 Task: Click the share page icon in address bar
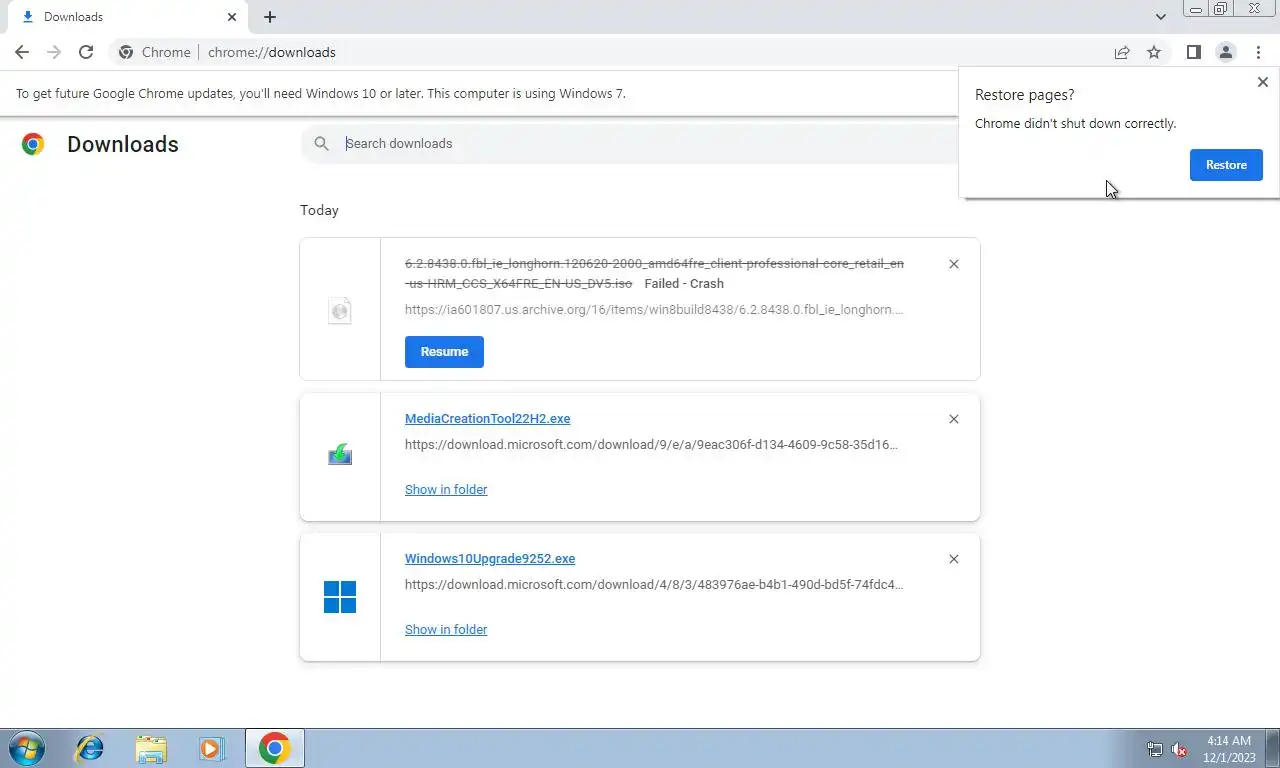tap(1122, 52)
